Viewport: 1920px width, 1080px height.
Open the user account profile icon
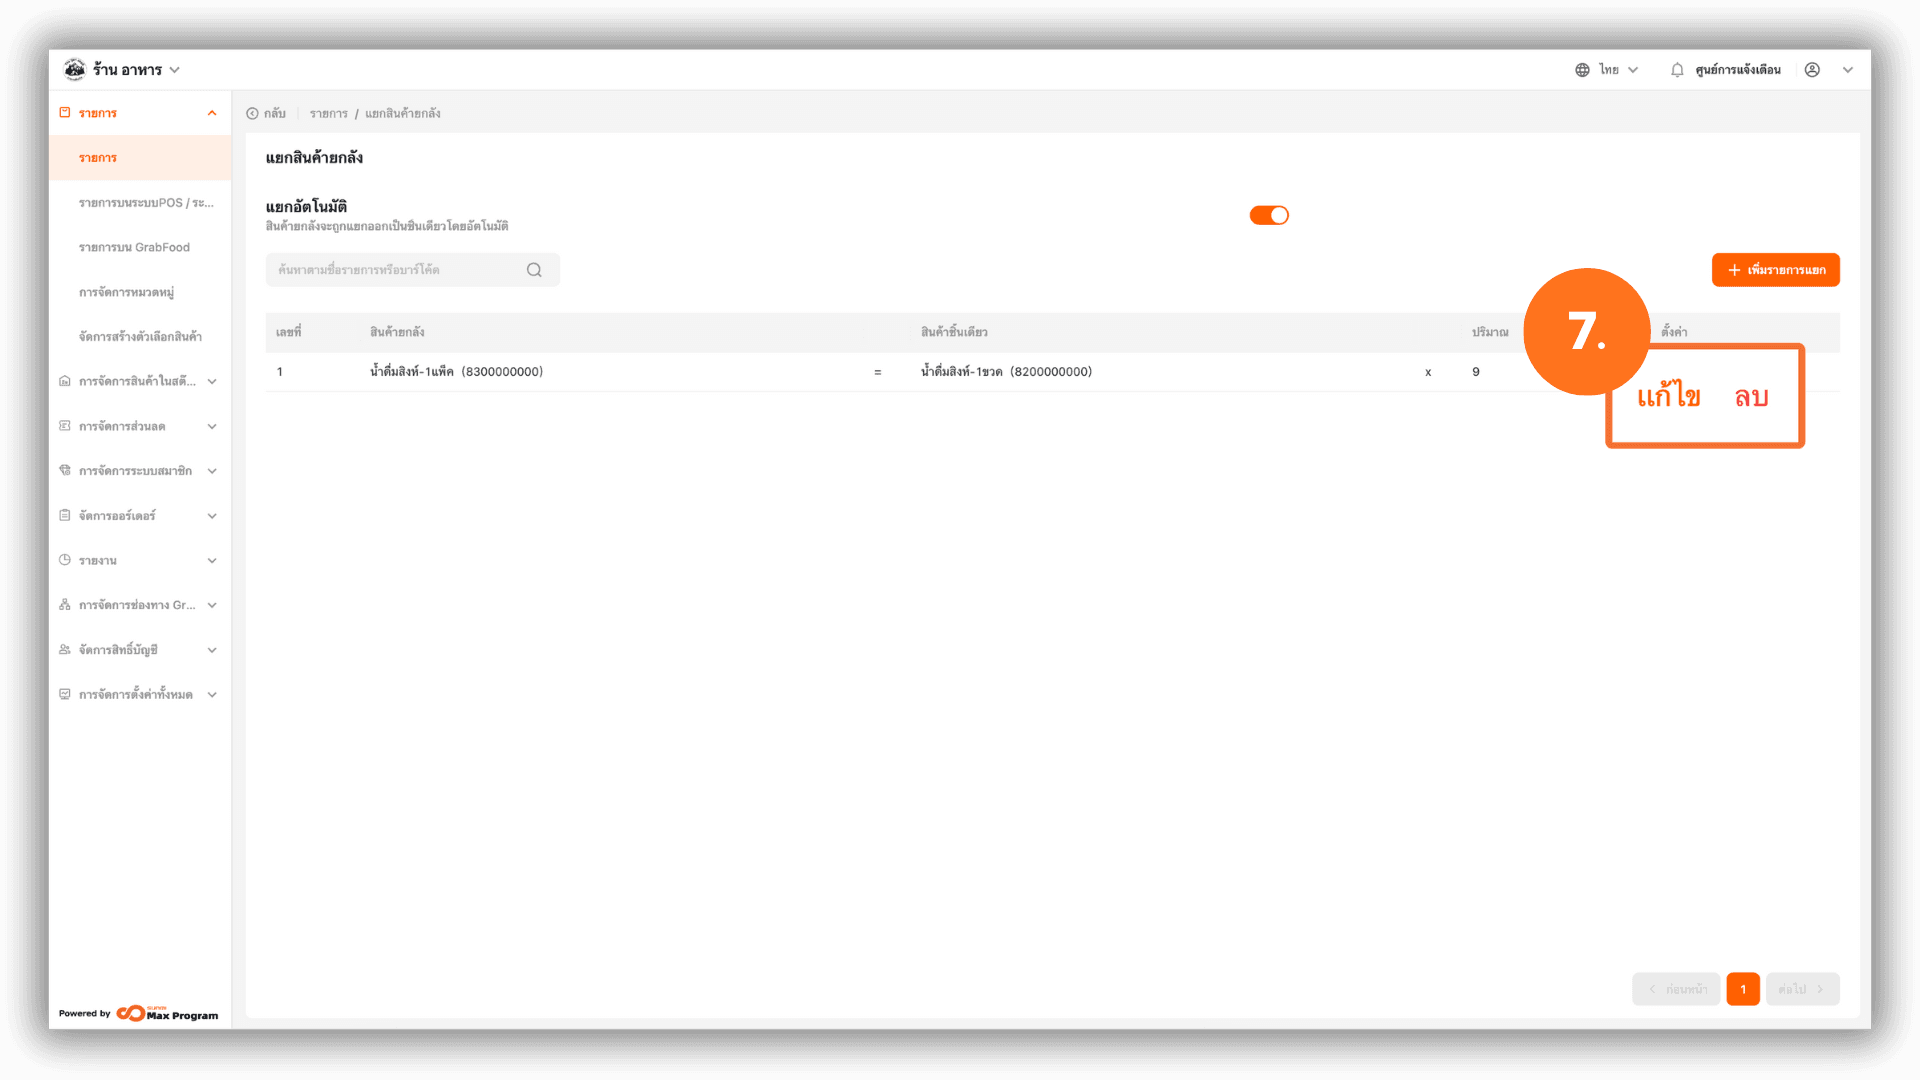tap(1812, 70)
